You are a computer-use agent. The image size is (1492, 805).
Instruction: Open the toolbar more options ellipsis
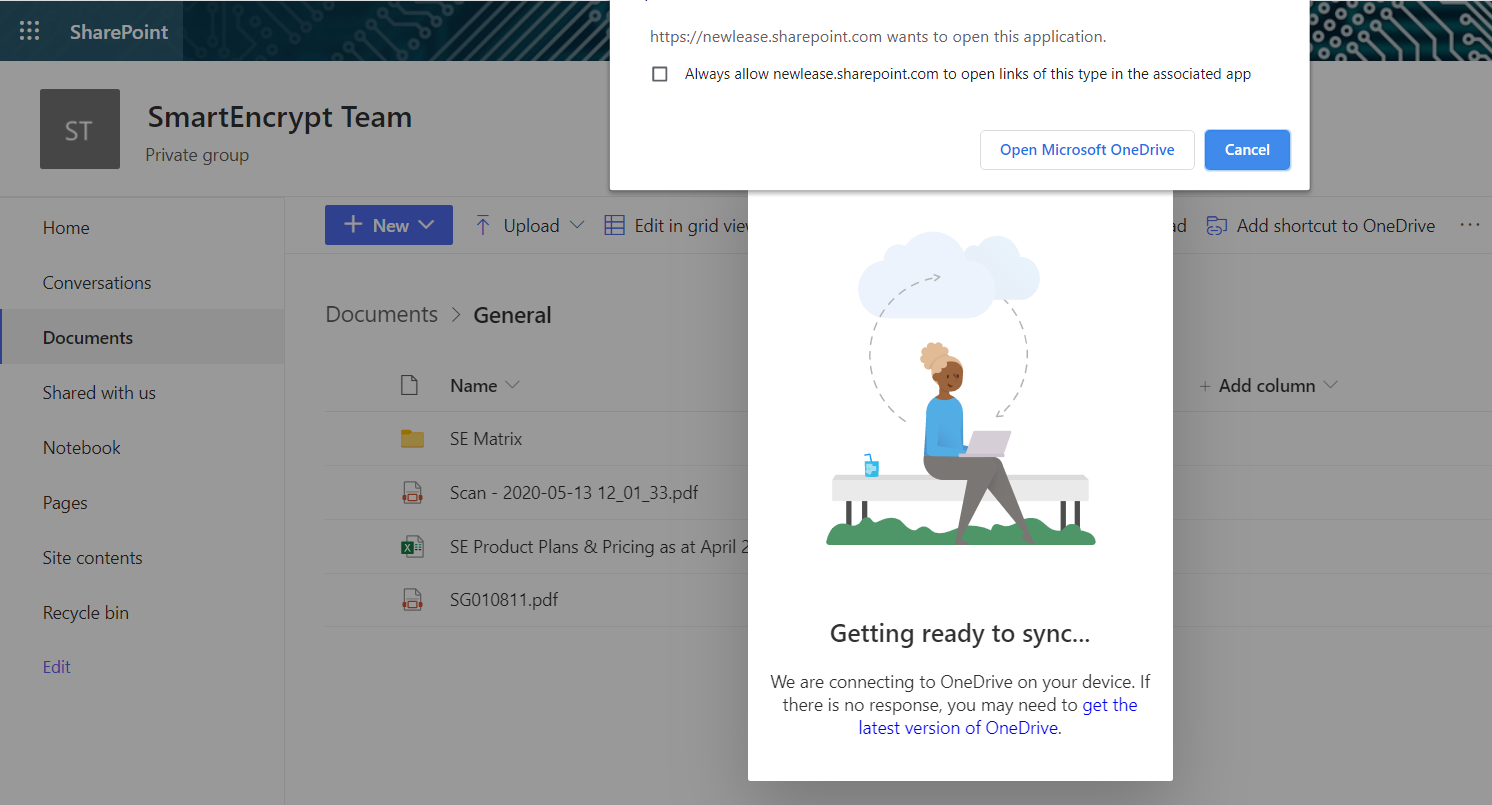point(1469,225)
